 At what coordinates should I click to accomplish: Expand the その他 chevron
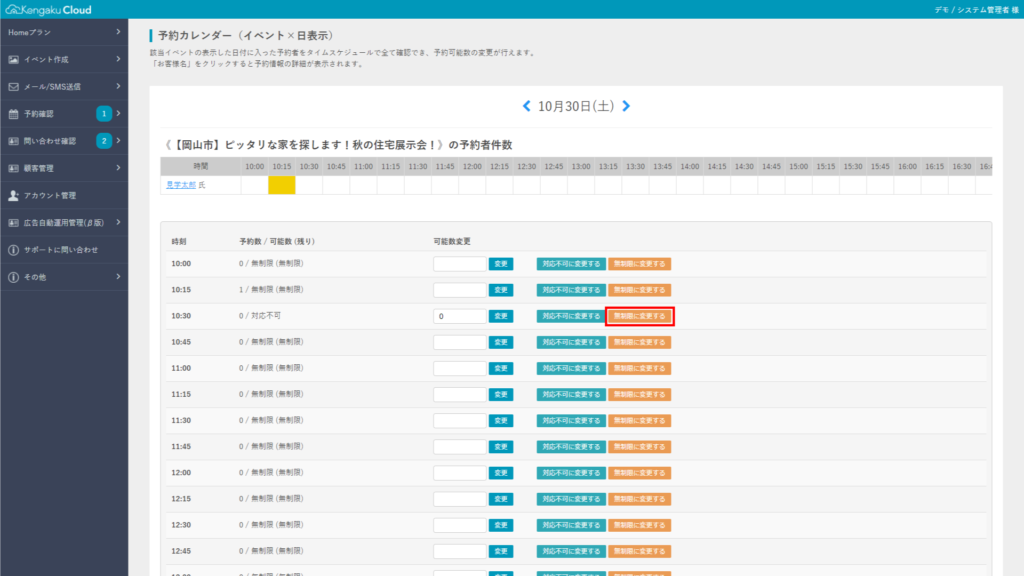pos(118,277)
